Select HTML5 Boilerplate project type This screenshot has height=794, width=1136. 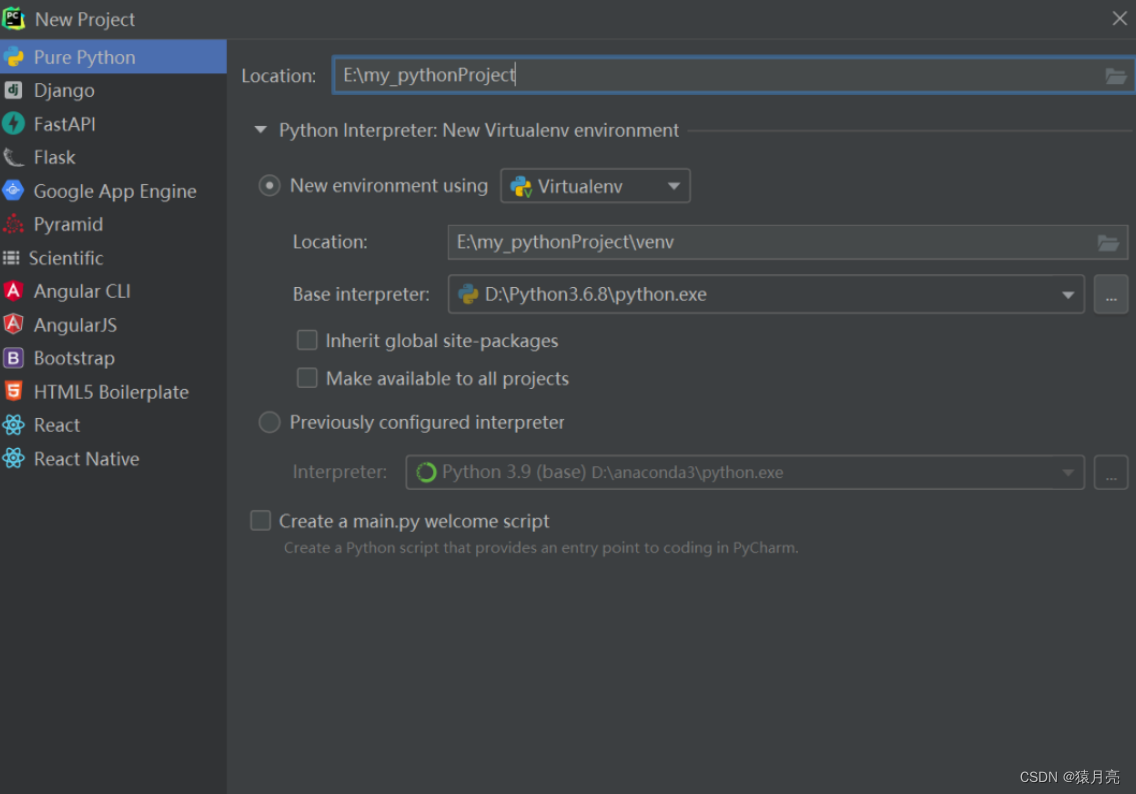[x=113, y=391]
